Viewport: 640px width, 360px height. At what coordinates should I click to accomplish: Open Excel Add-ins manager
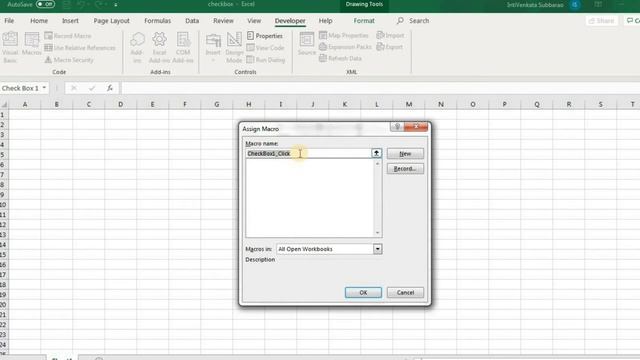coord(159,48)
